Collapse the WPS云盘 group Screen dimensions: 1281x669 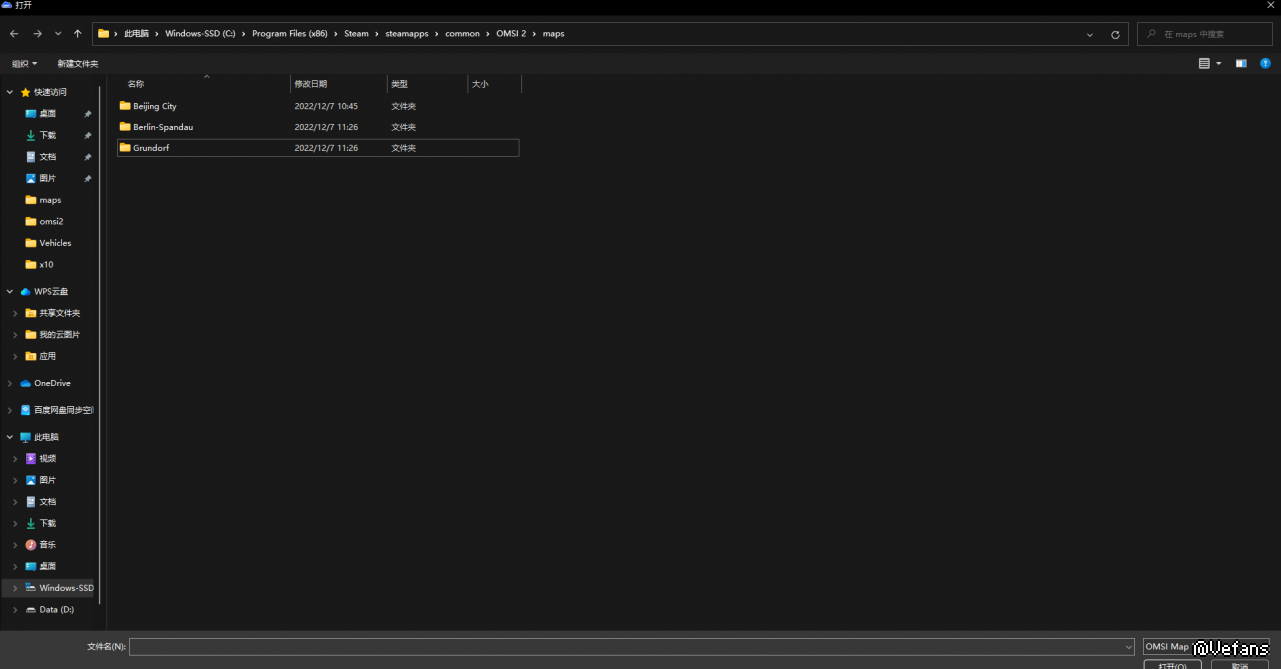pos(10,292)
